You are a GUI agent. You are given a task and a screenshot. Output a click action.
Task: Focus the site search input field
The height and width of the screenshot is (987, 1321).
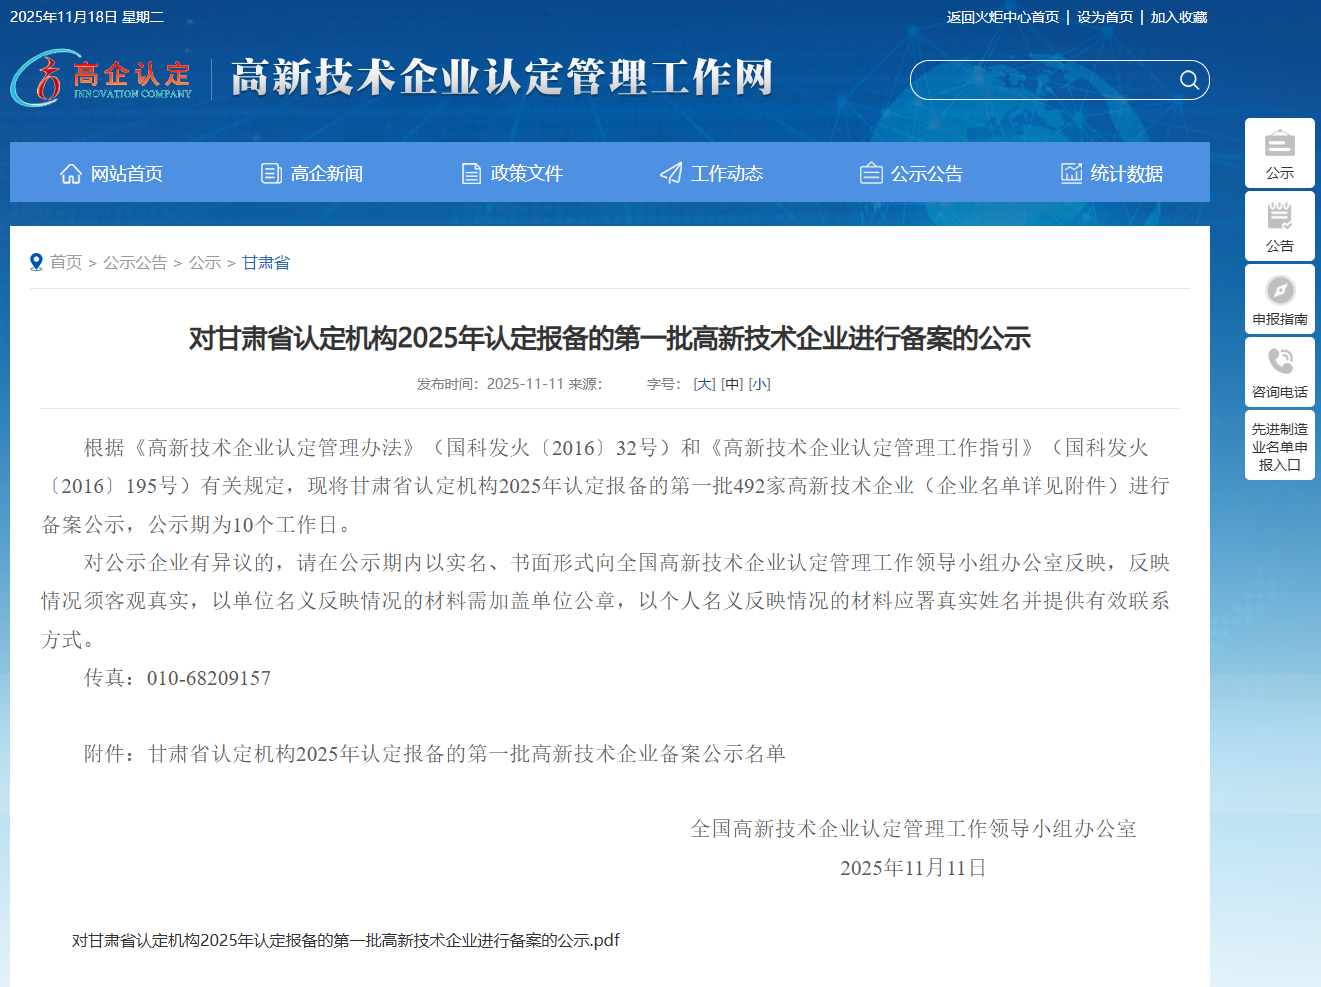[1040, 80]
